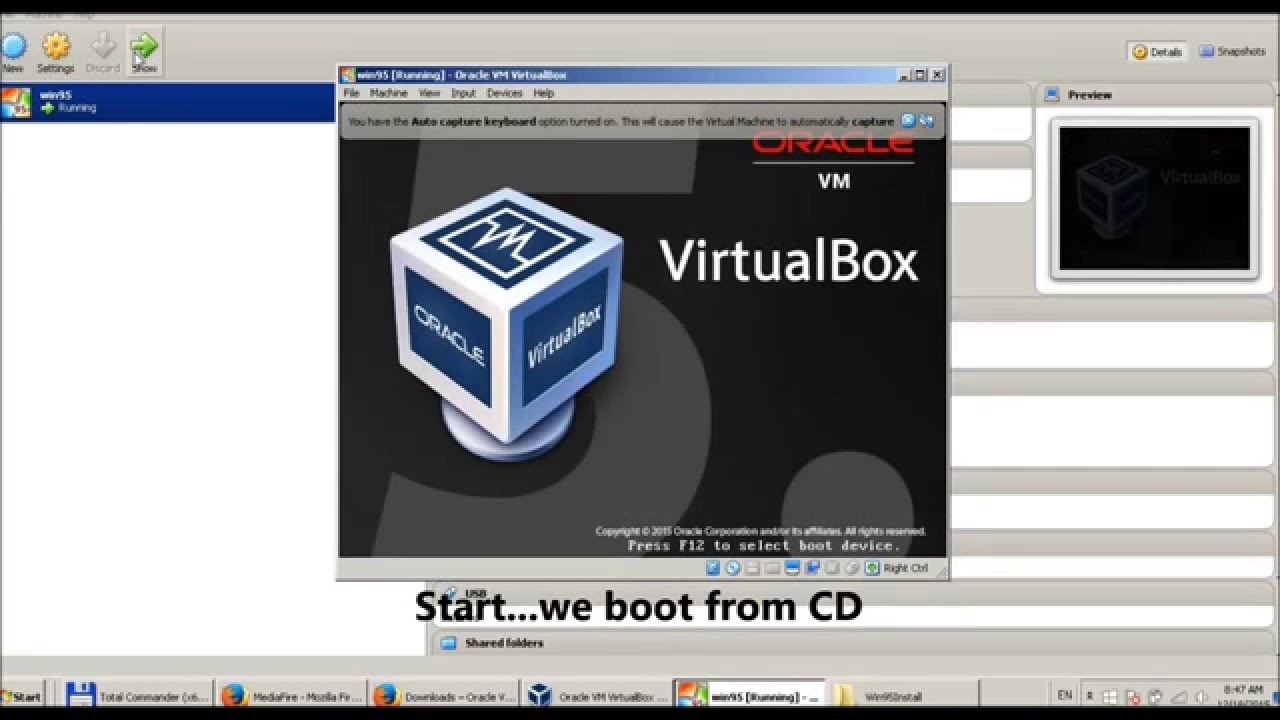Open the Help menu in VM window
The image size is (1280, 720).
pyautogui.click(x=543, y=93)
